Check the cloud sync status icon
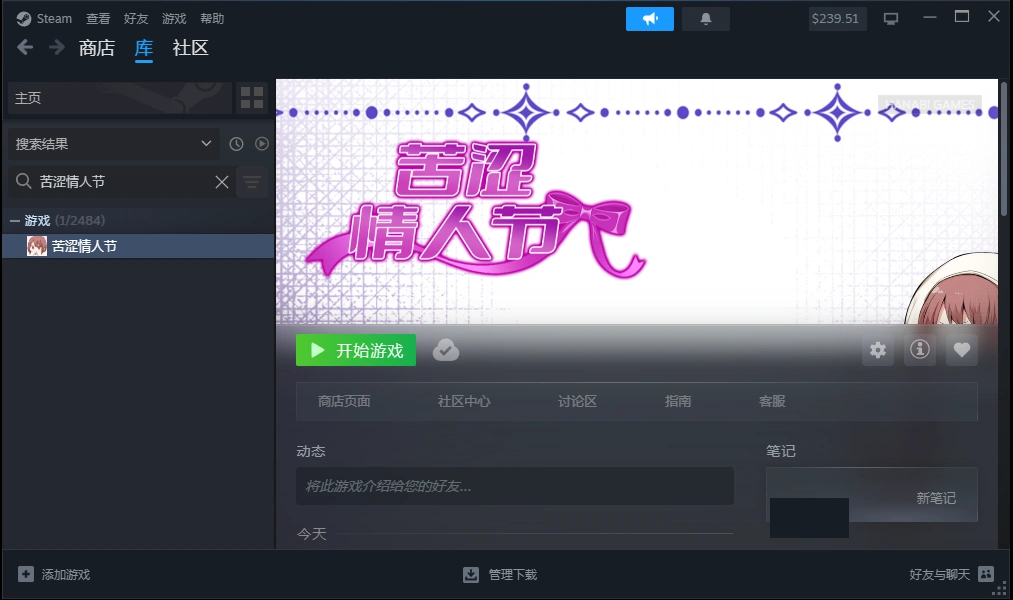Viewport: 1013px width, 600px height. pyautogui.click(x=446, y=350)
